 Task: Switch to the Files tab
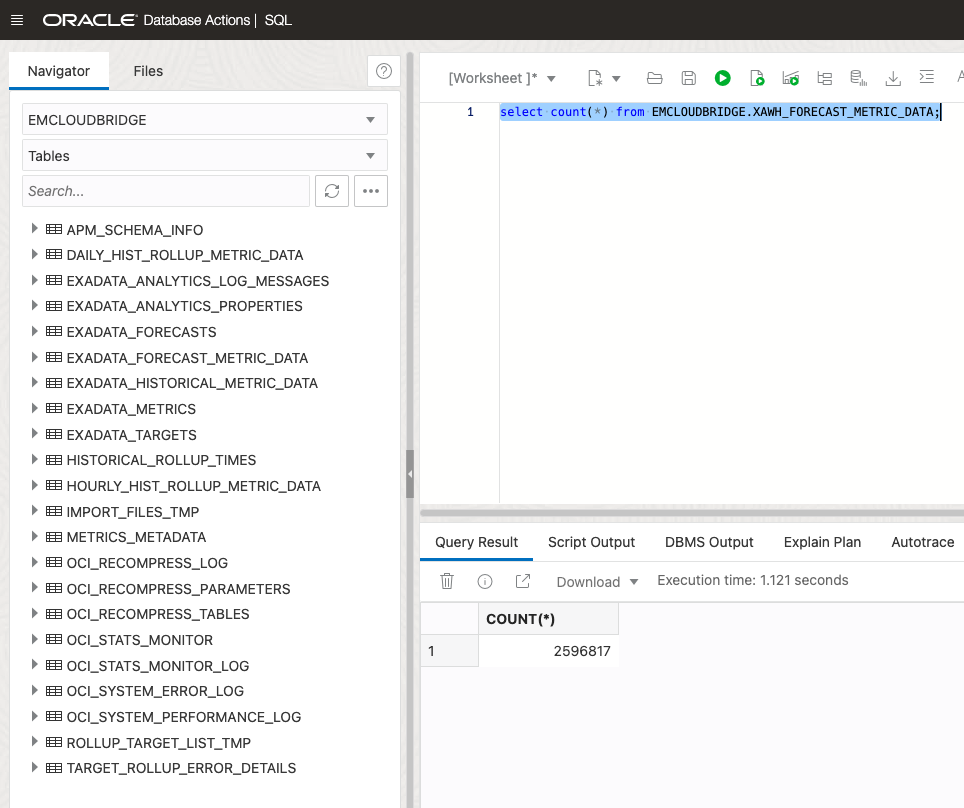tap(148, 71)
